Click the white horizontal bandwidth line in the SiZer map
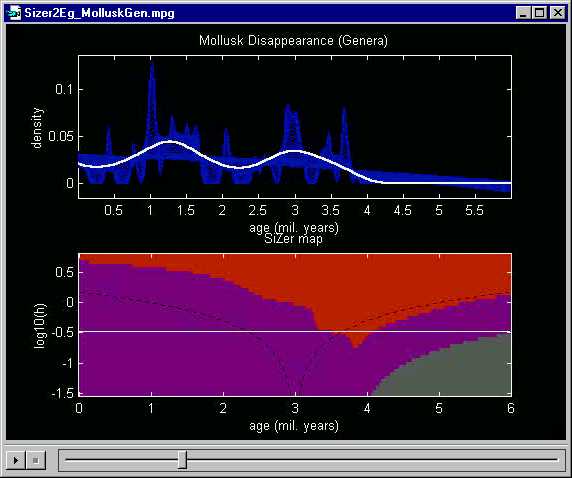This screenshot has width=572, height=478. [x=295, y=332]
